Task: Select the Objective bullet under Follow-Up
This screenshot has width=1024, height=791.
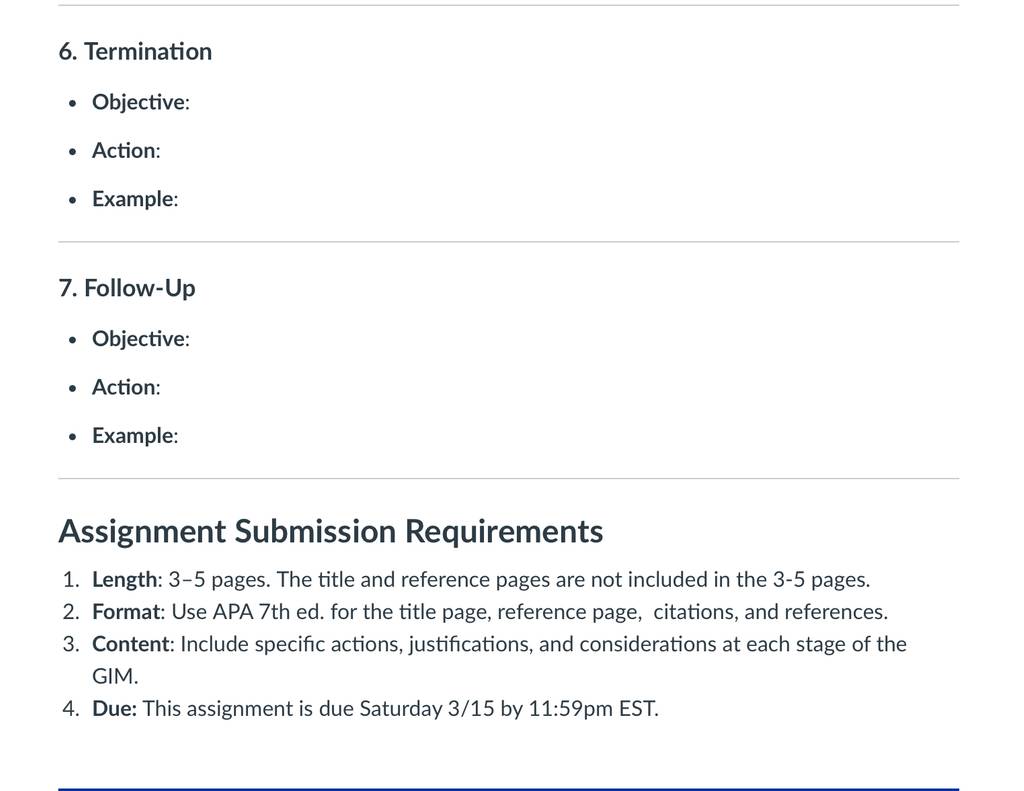Action: (140, 338)
